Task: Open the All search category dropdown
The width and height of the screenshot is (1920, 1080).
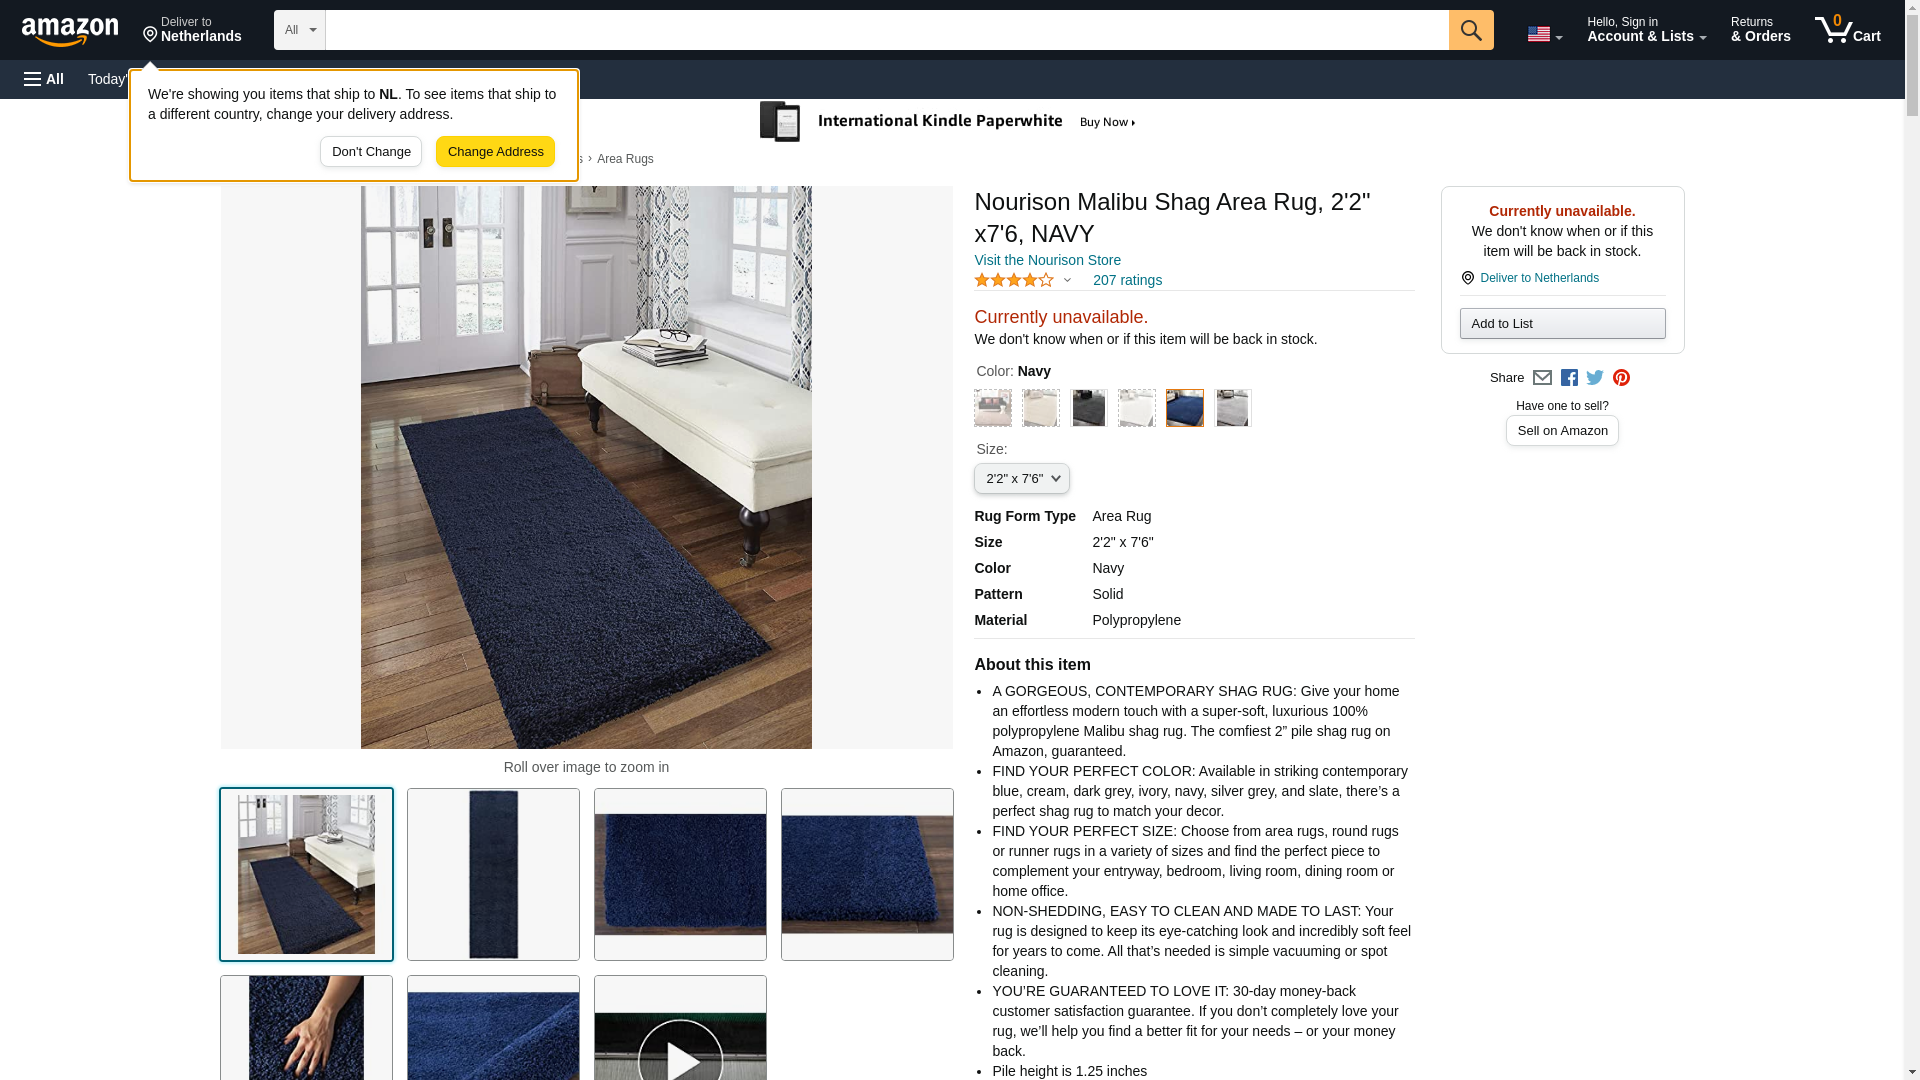Action: tap(300, 30)
